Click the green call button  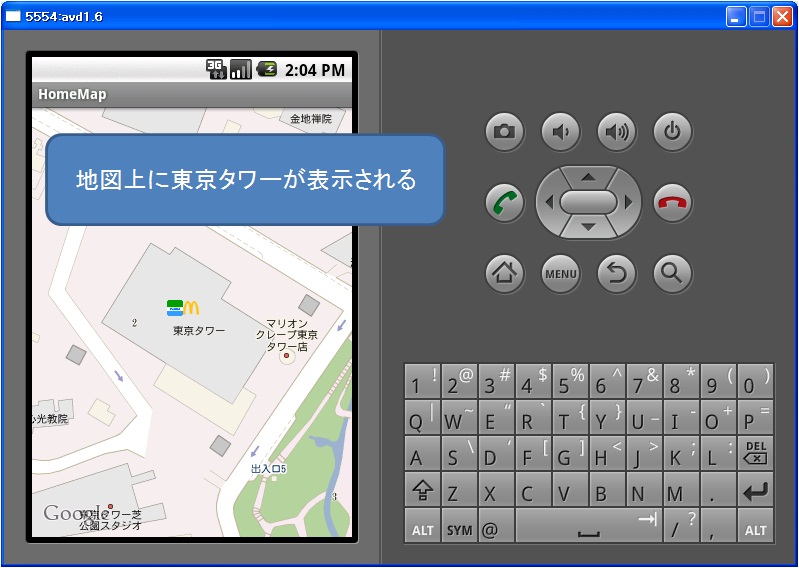(504, 203)
